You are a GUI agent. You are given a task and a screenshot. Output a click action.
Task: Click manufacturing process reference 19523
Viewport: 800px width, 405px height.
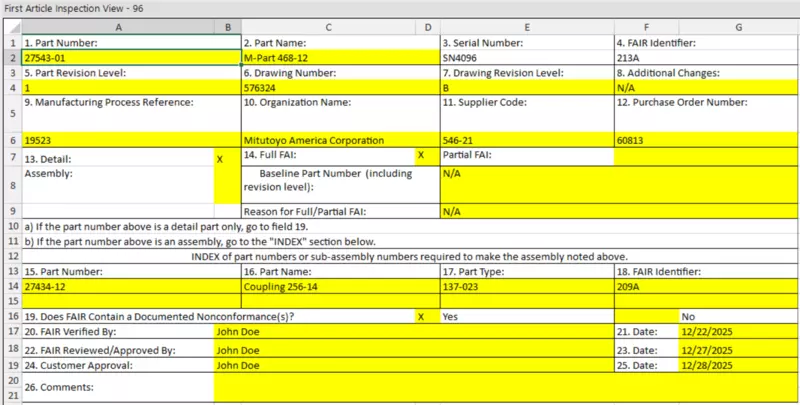tap(131, 140)
